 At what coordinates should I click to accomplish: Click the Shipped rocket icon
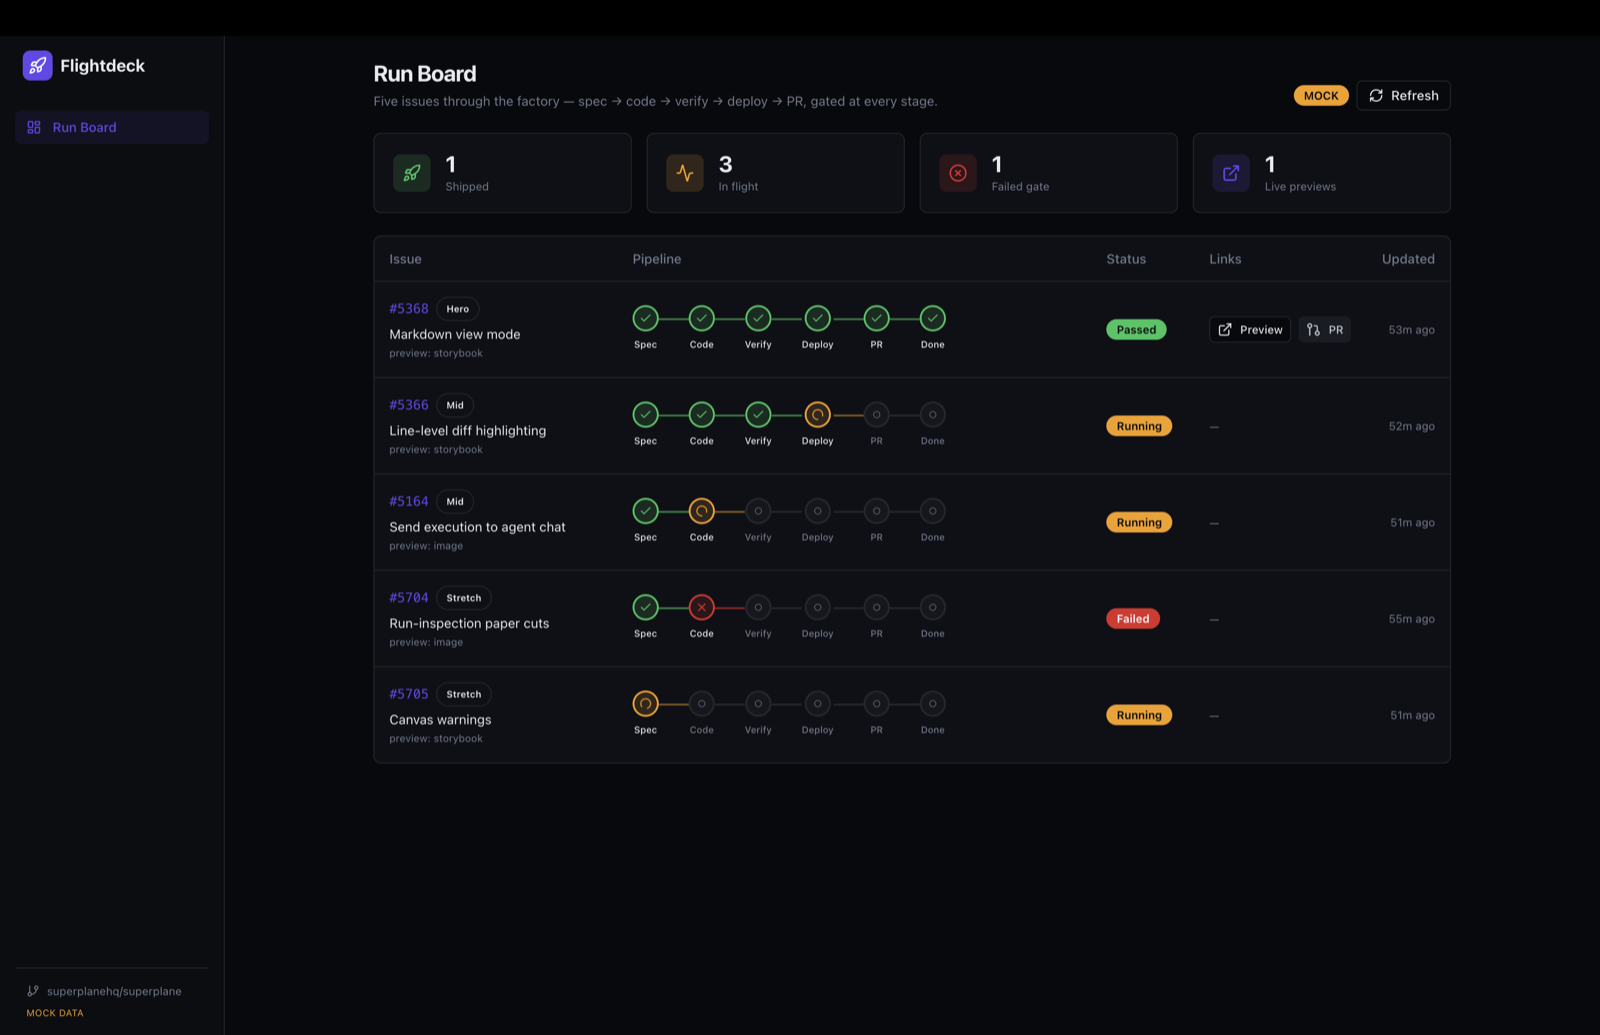click(x=412, y=173)
